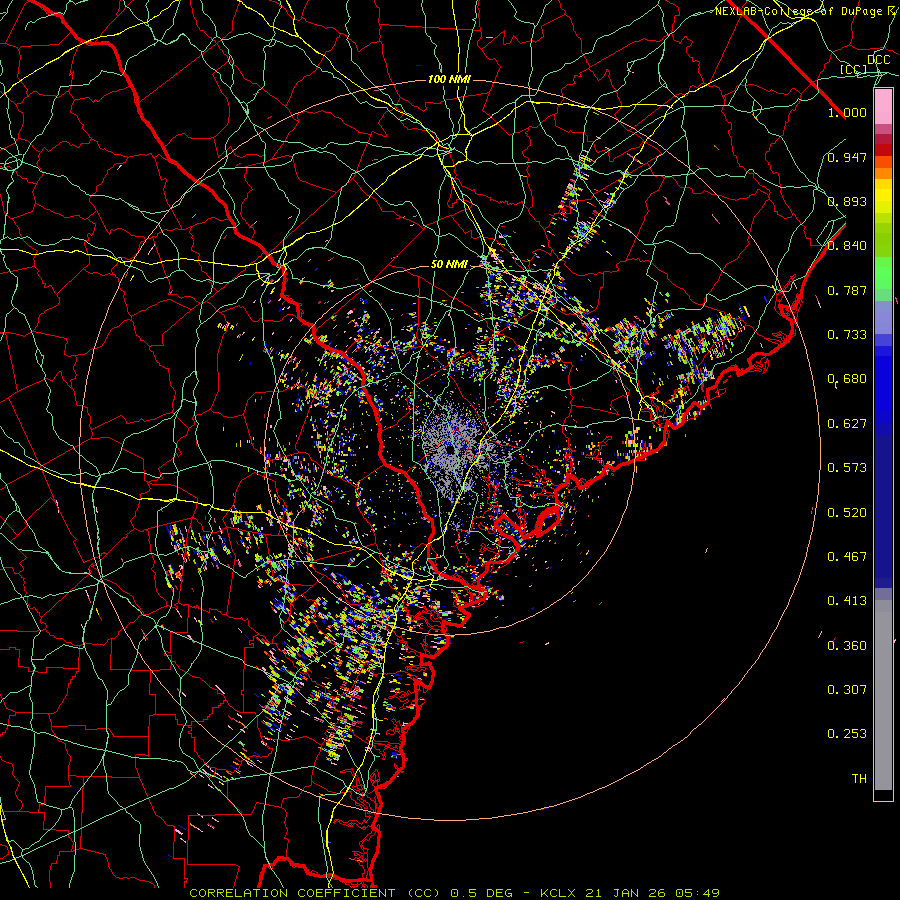Click the 0.893 scale value
Viewport: 900px width, 900px height.
[847, 201]
